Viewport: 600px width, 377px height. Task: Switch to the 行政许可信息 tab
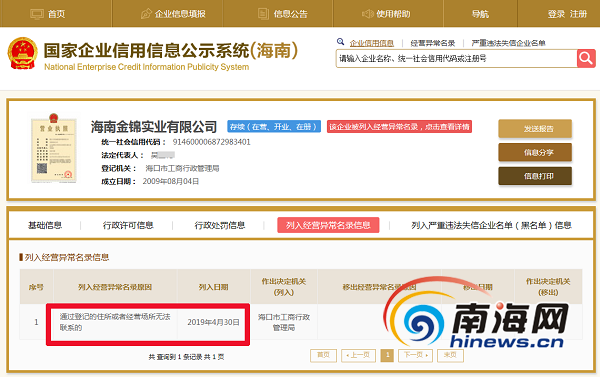[128, 225]
